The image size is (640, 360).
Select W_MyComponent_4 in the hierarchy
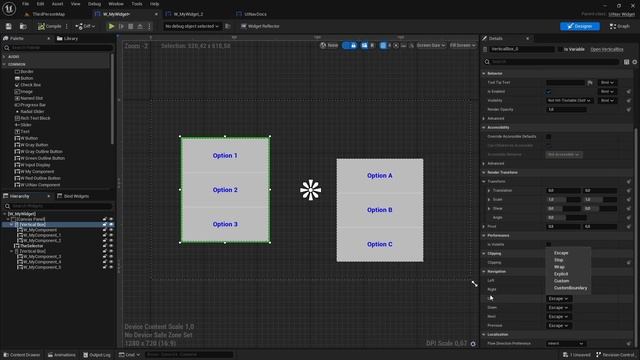tap(42, 262)
